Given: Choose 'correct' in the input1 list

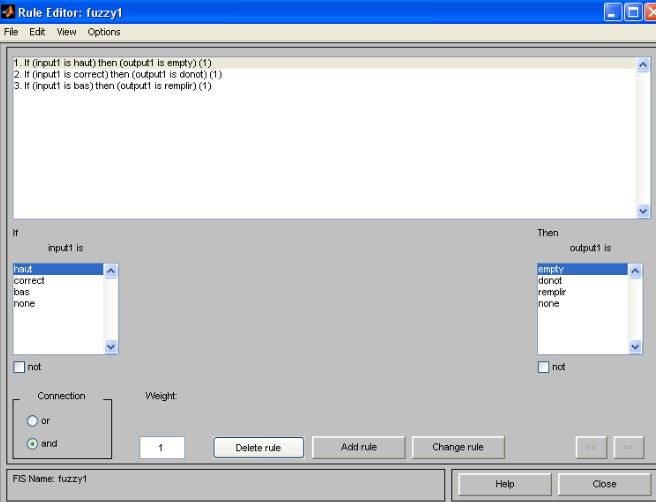Looking at the screenshot, I should [x=29, y=281].
